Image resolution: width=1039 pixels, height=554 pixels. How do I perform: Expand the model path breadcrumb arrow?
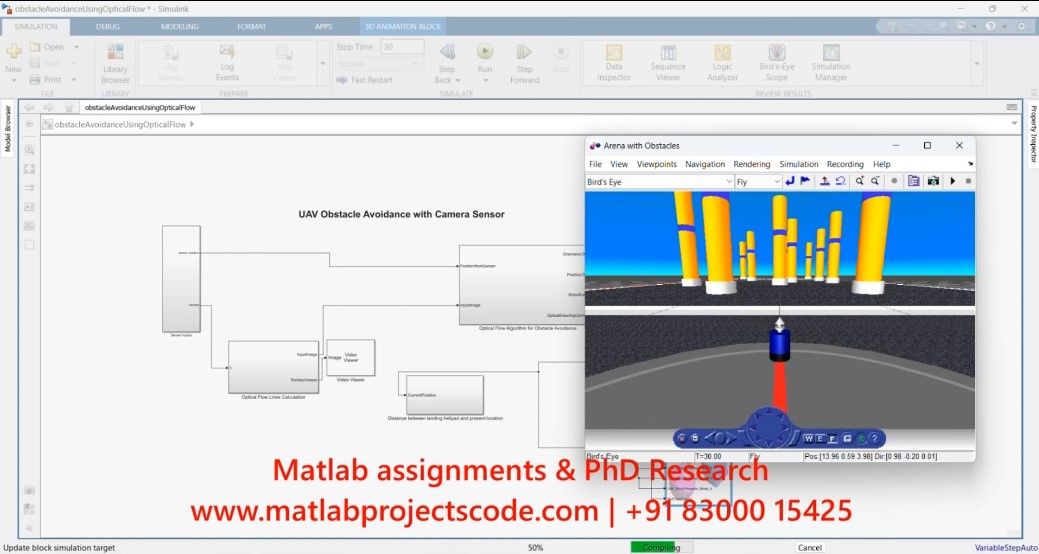191,124
